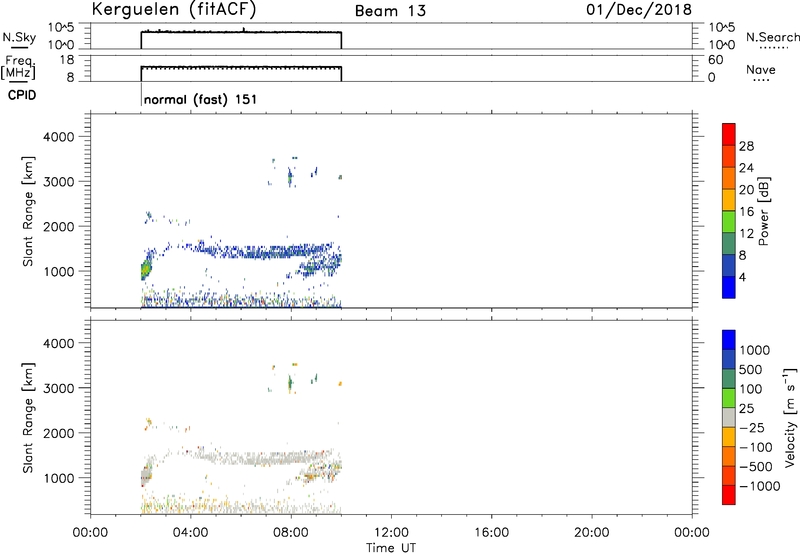Click the green echo cluster near 1000 km in power panel
The height and width of the screenshot is (554, 800).
coord(146,269)
